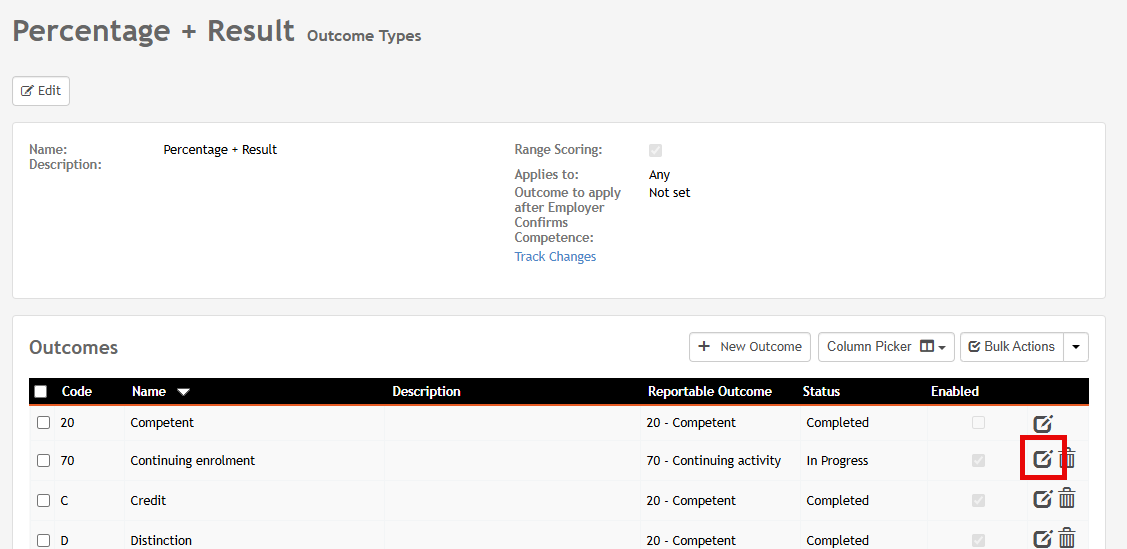Sort by Status column header
The image size is (1127, 549).
point(821,392)
